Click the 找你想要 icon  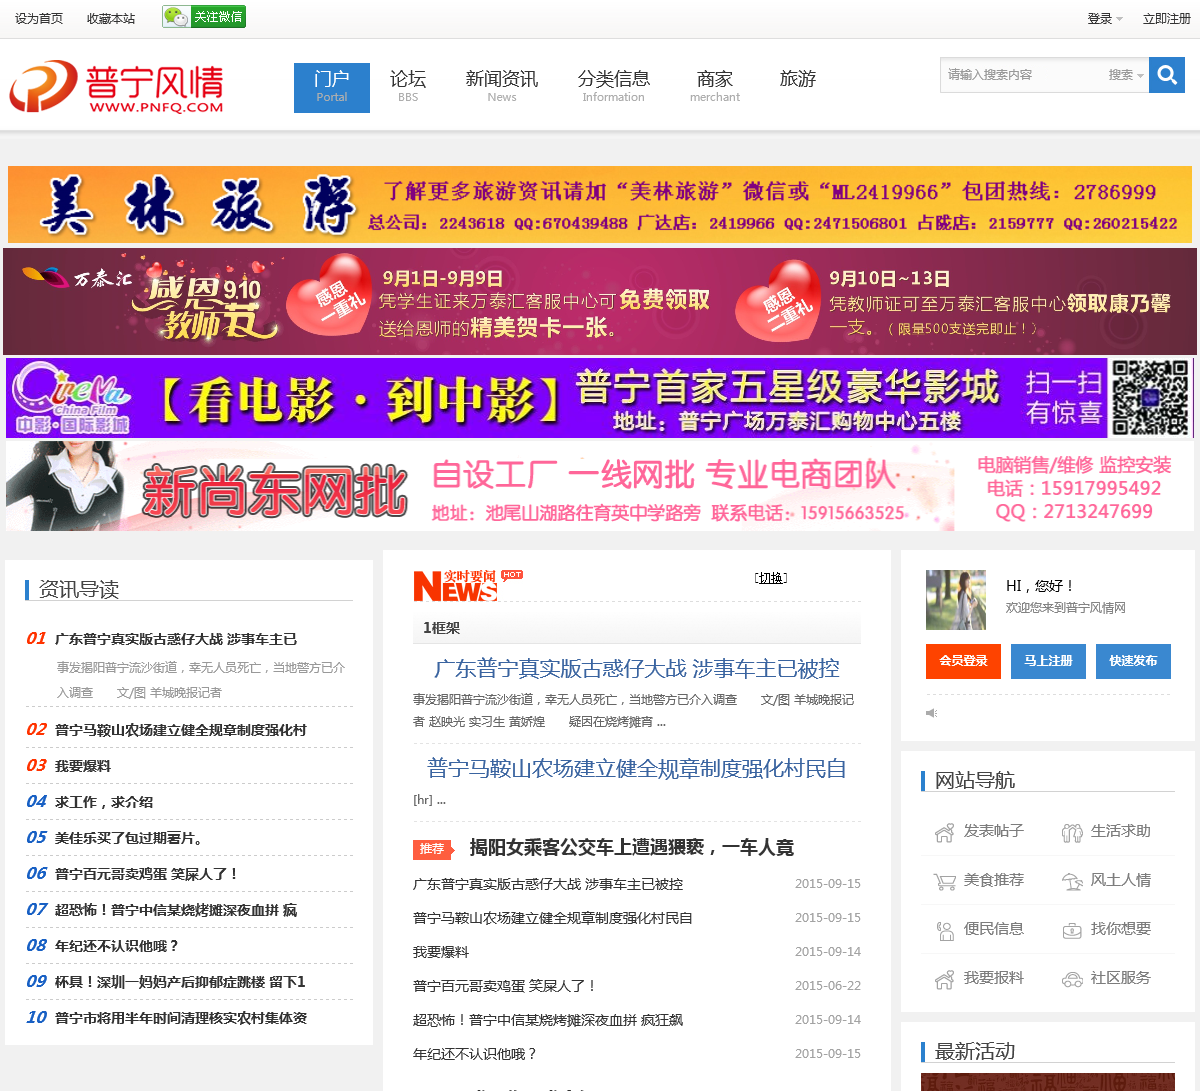[x=1072, y=930]
